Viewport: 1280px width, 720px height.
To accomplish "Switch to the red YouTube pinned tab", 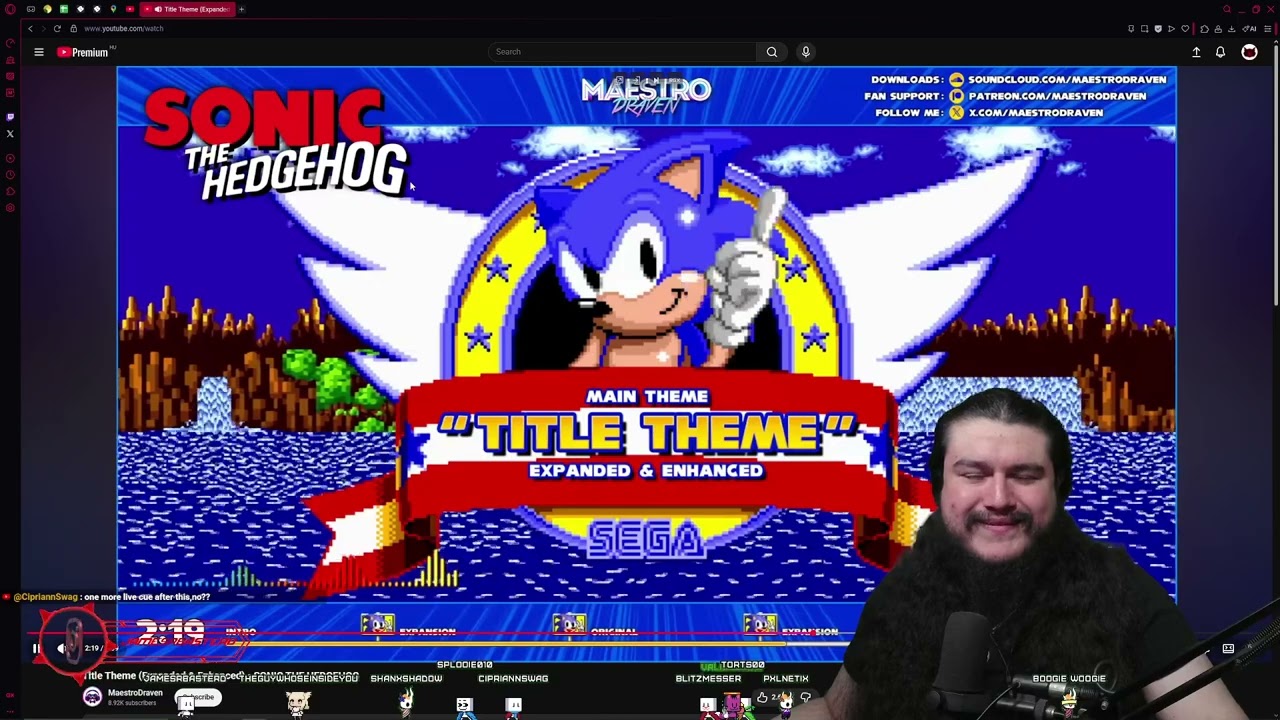I will tap(130, 9).
